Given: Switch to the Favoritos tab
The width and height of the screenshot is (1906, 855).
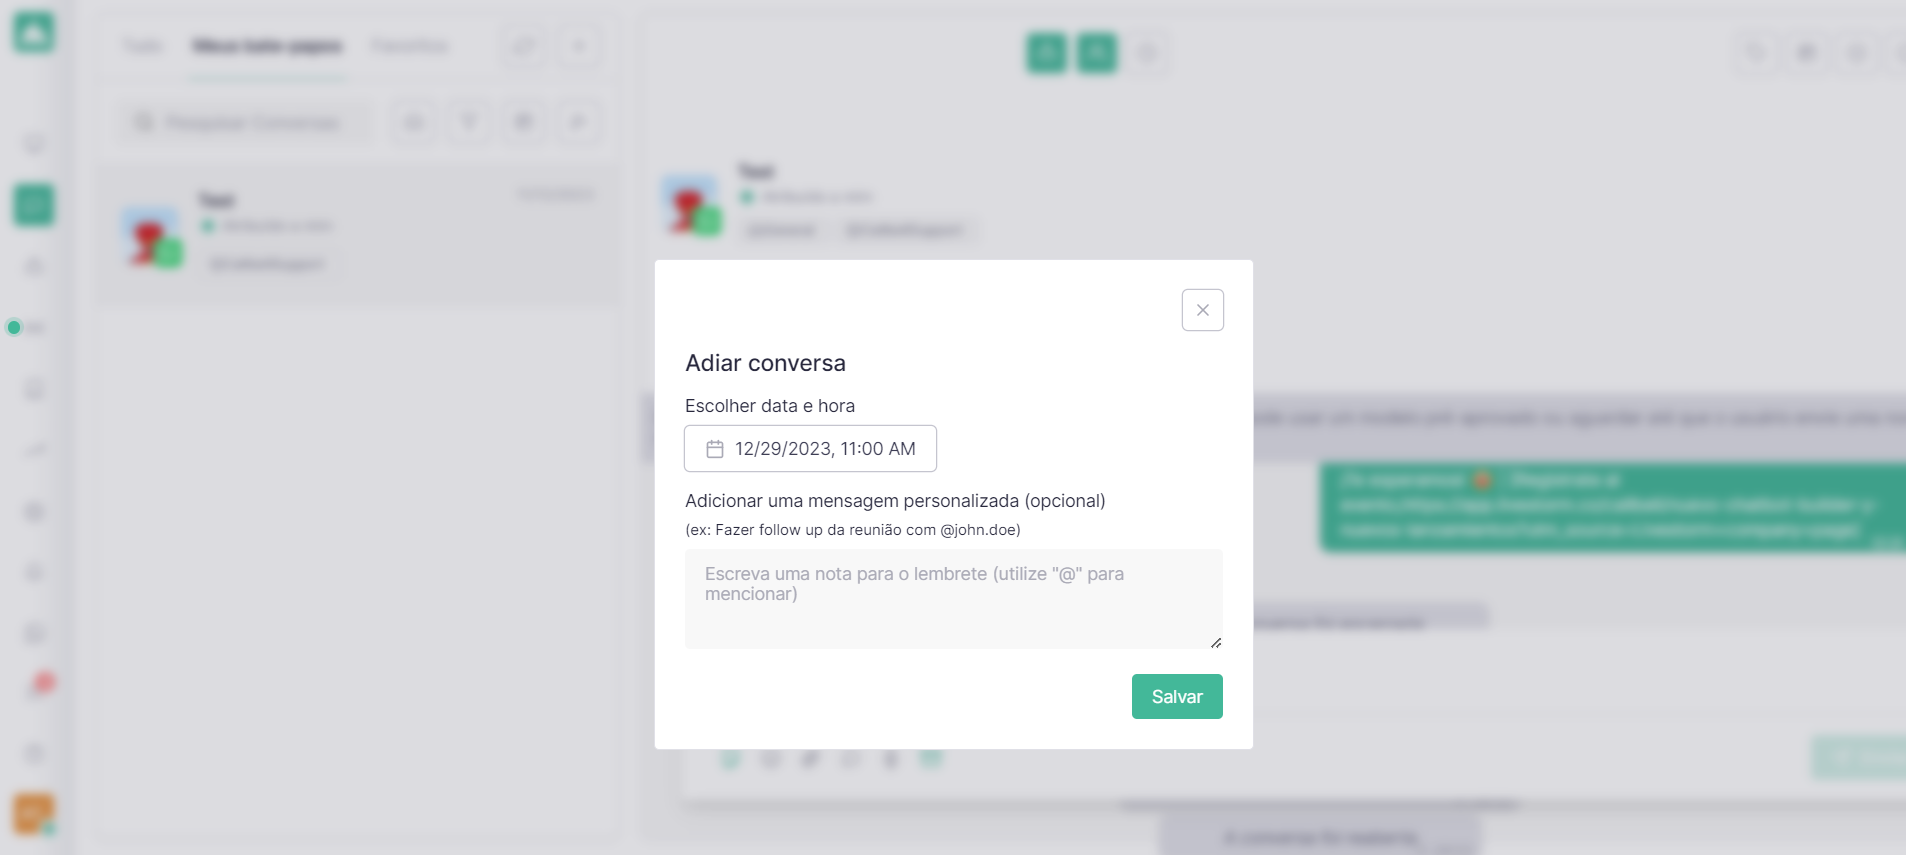Looking at the screenshot, I should (x=410, y=46).
